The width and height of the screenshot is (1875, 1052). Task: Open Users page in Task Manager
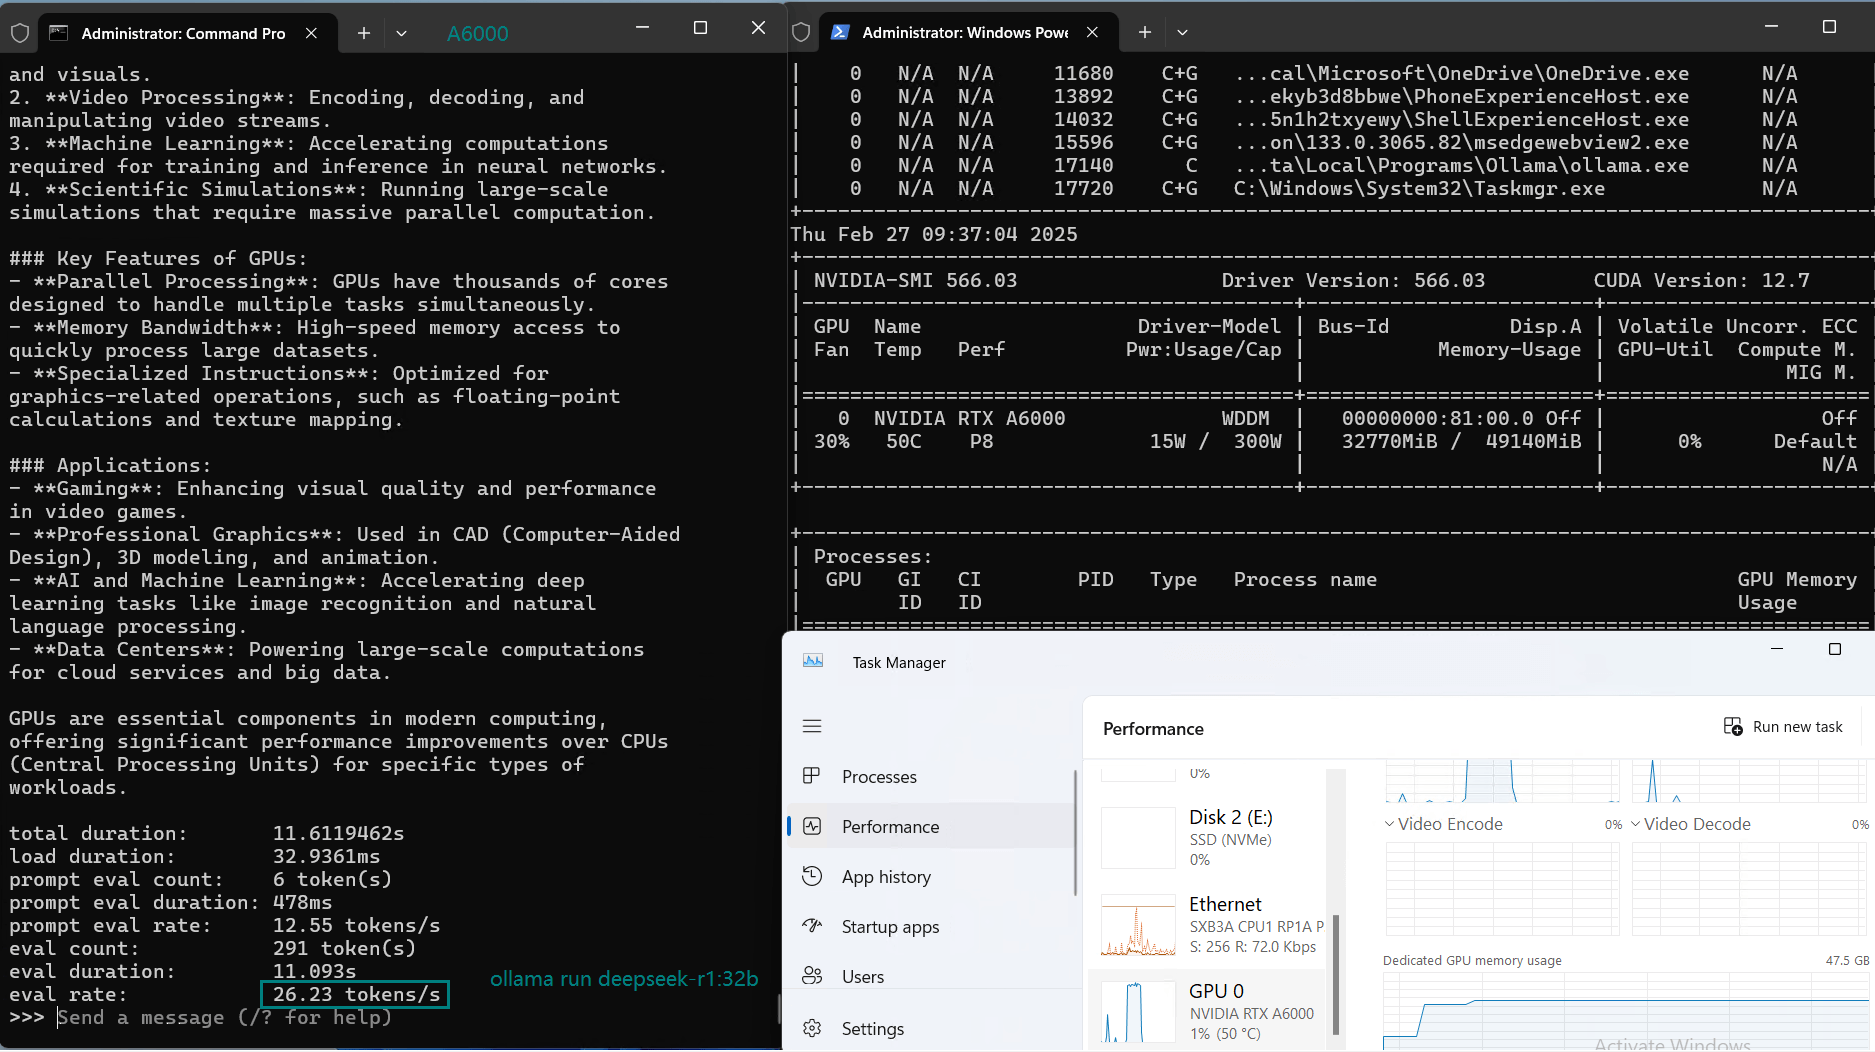(930, 976)
